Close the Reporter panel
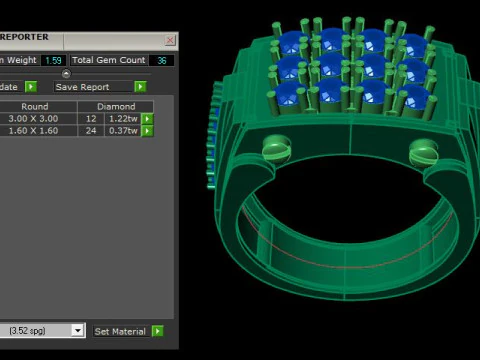 point(170,40)
